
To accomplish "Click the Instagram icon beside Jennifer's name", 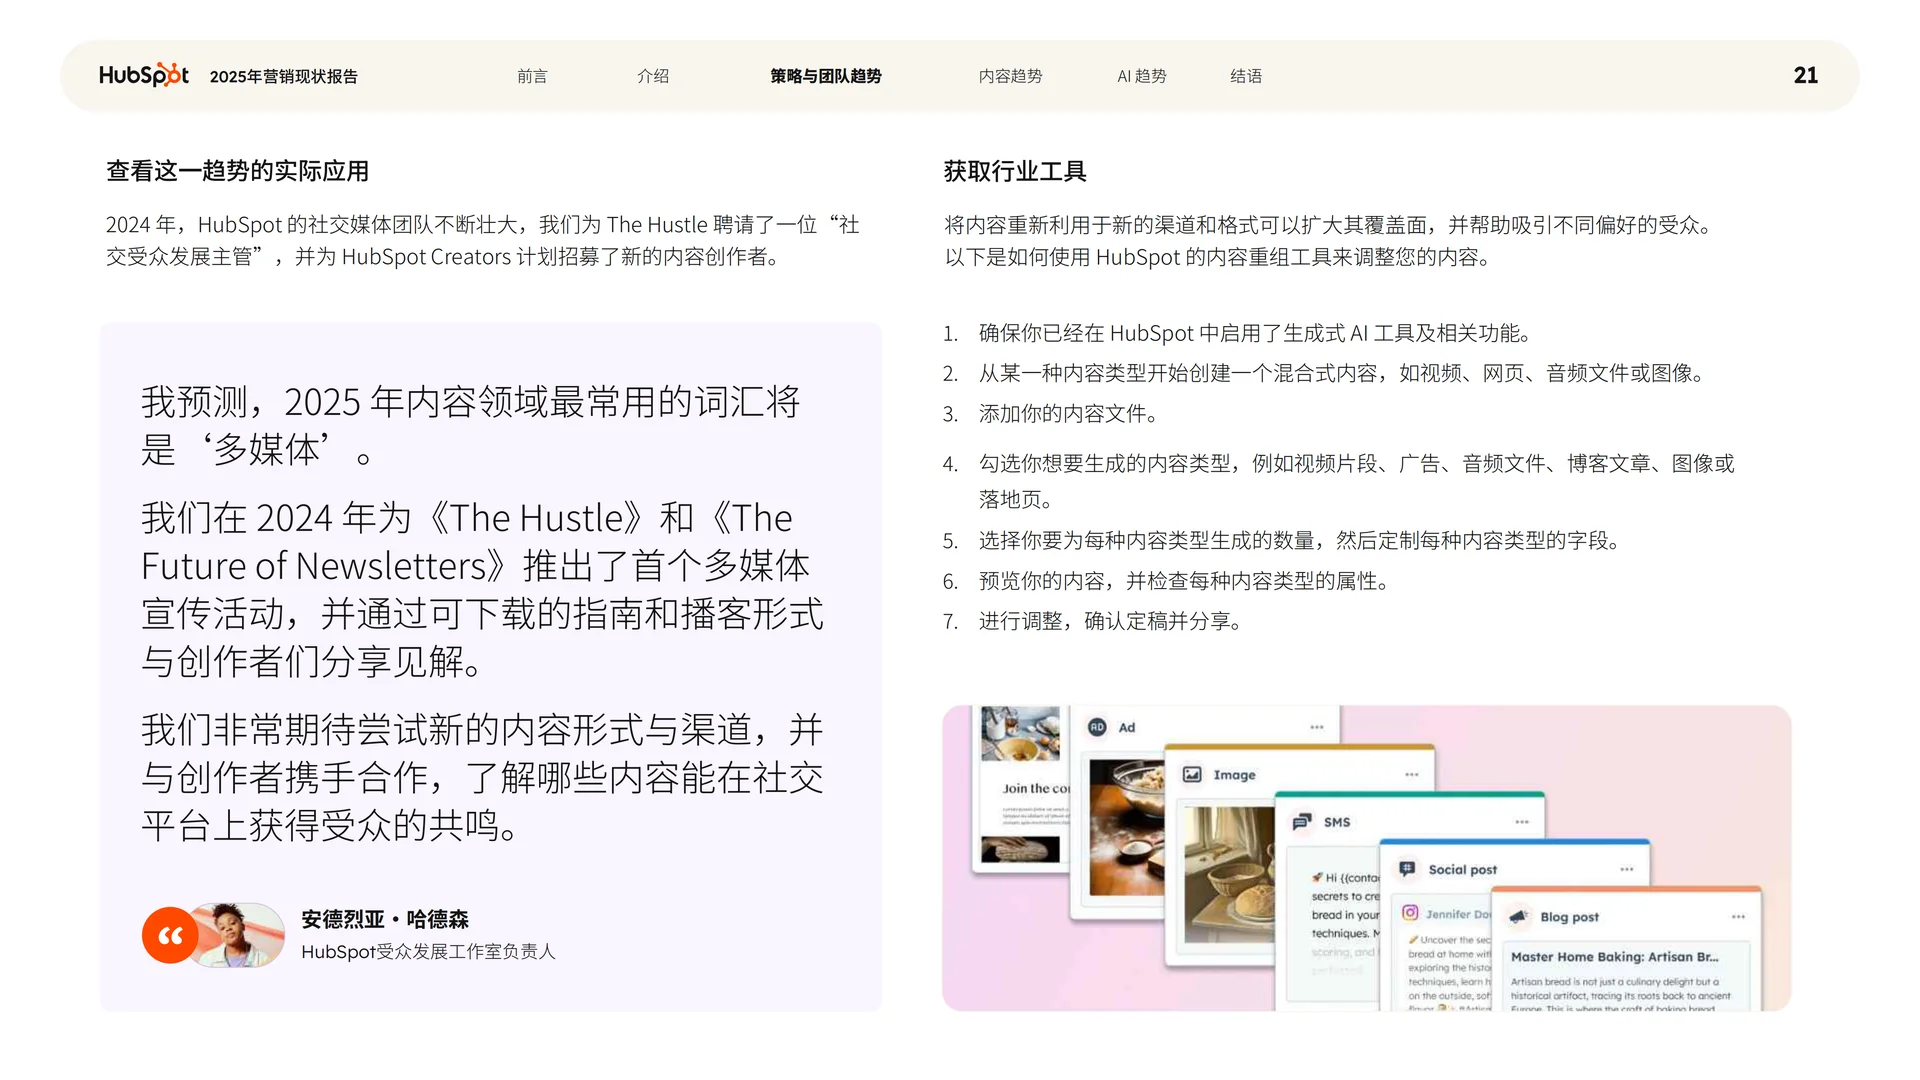I will 1410,914.
